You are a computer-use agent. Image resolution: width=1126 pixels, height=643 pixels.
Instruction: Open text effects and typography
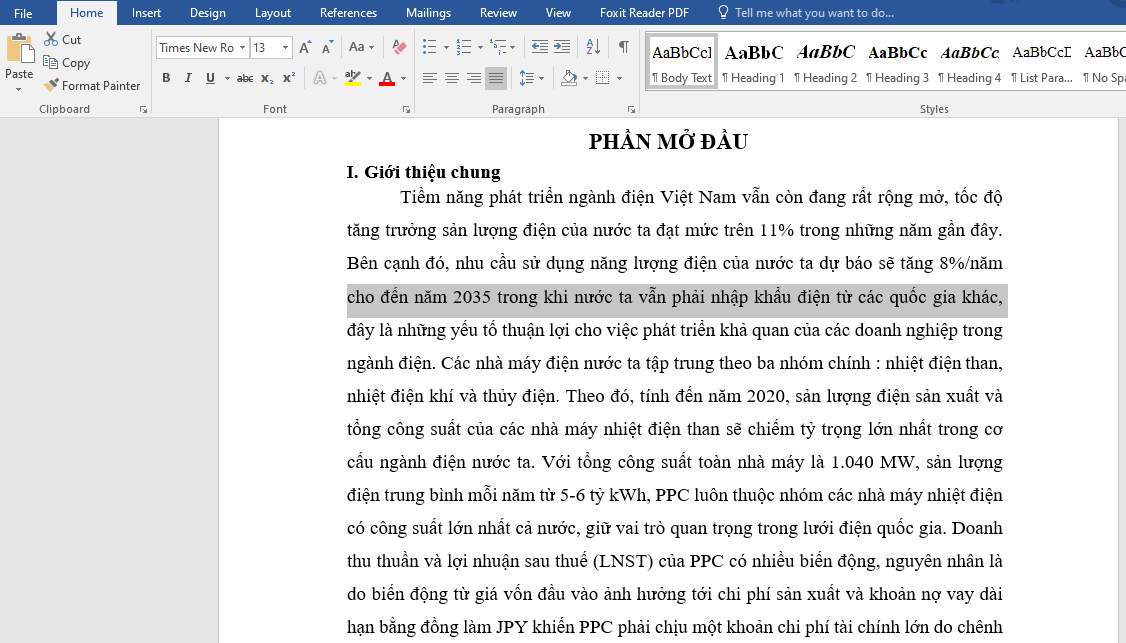pyautogui.click(x=320, y=78)
